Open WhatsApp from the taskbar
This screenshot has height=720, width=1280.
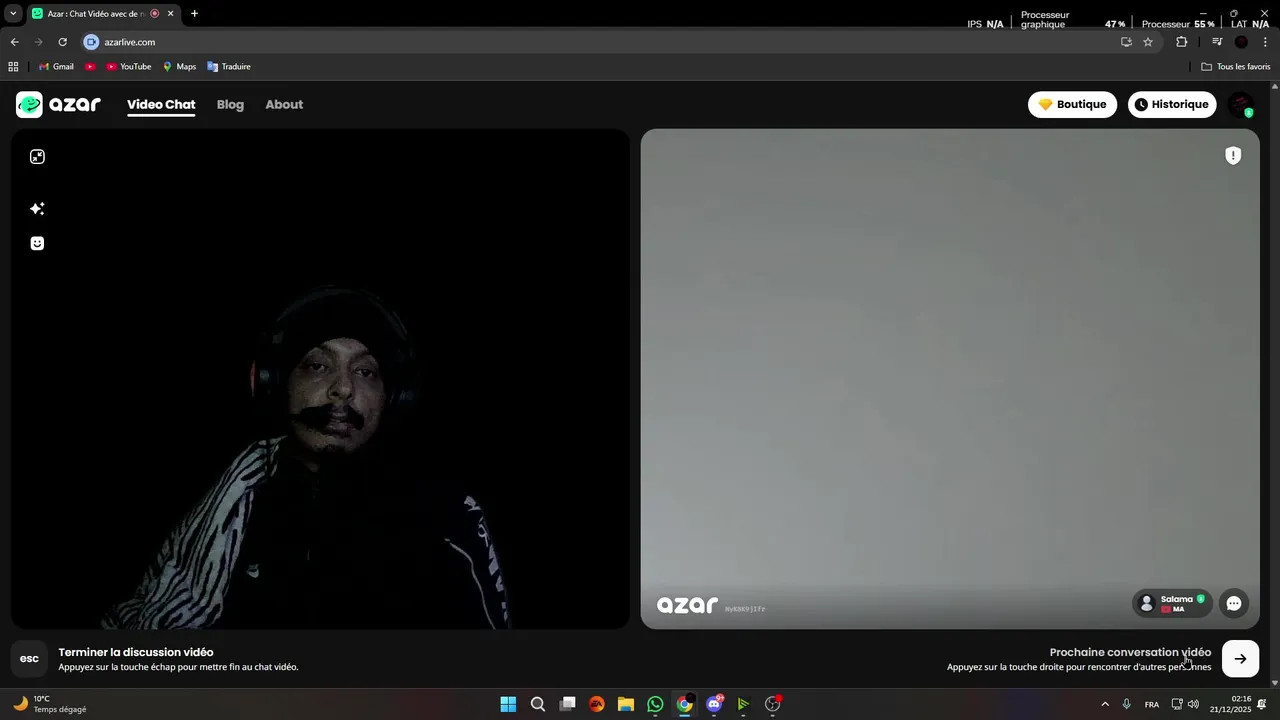tap(655, 704)
